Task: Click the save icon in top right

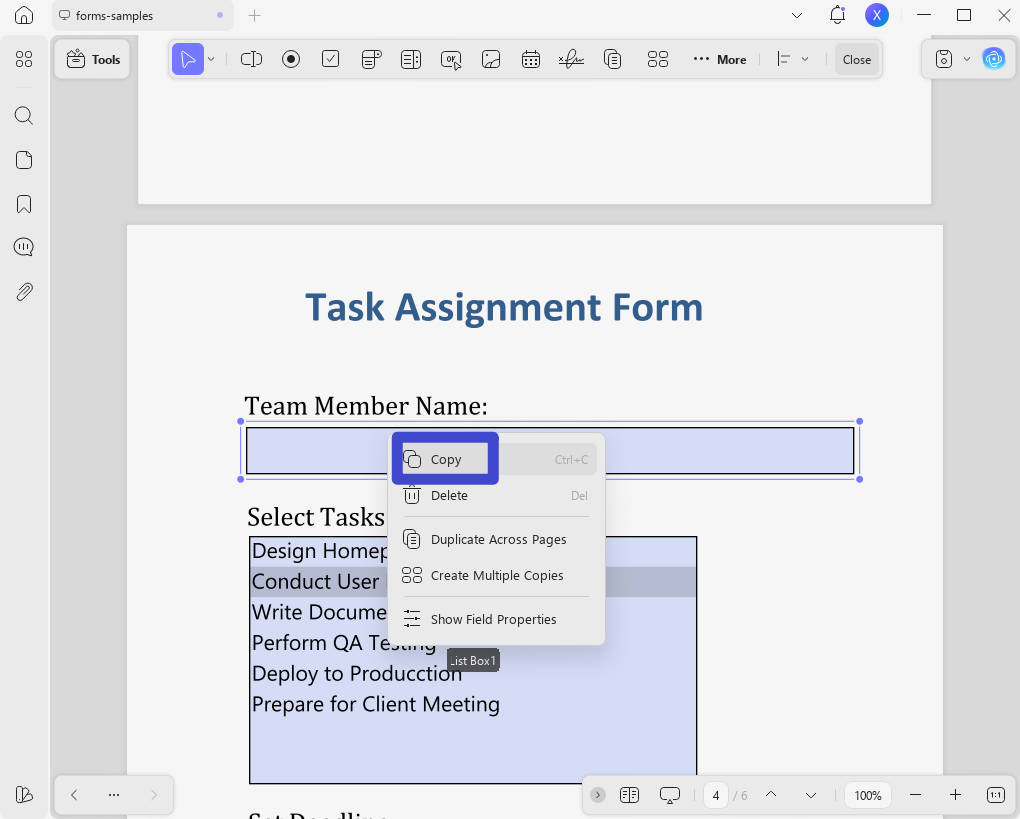Action: [x=944, y=59]
